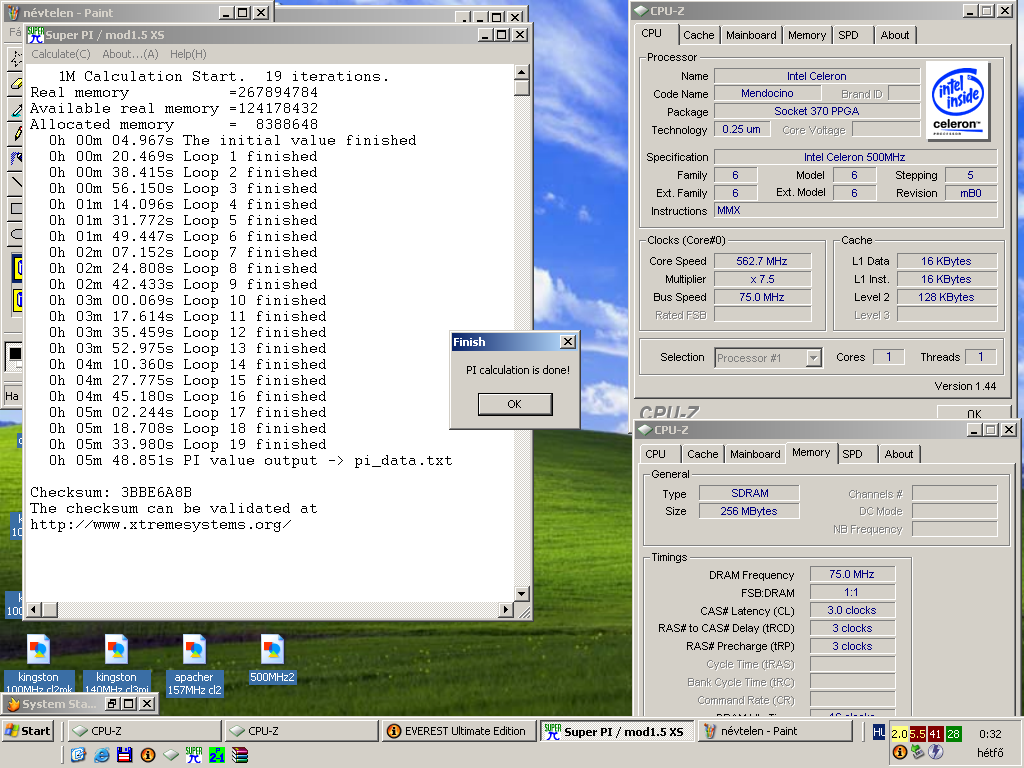Open Internet Explorer from the quick launch bar
The height and width of the screenshot is (768, 1024).
(102, 755)
